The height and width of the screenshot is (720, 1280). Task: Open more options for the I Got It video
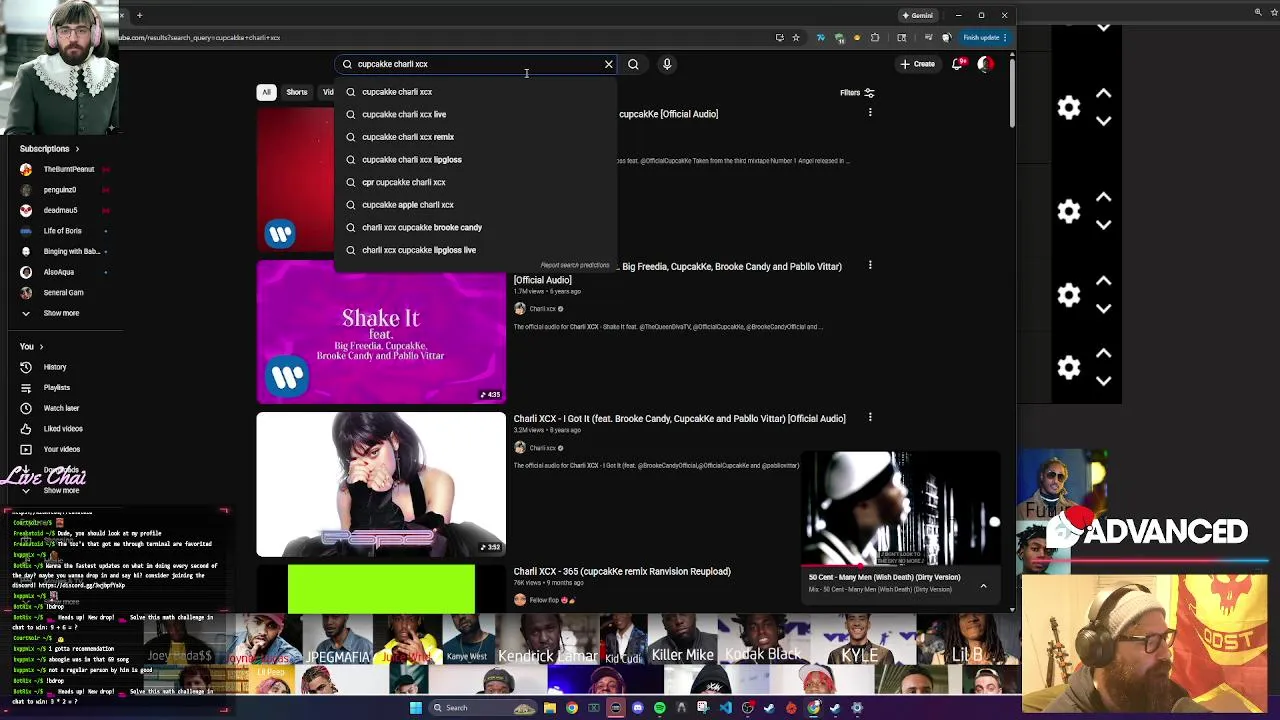tap(870, 417)
